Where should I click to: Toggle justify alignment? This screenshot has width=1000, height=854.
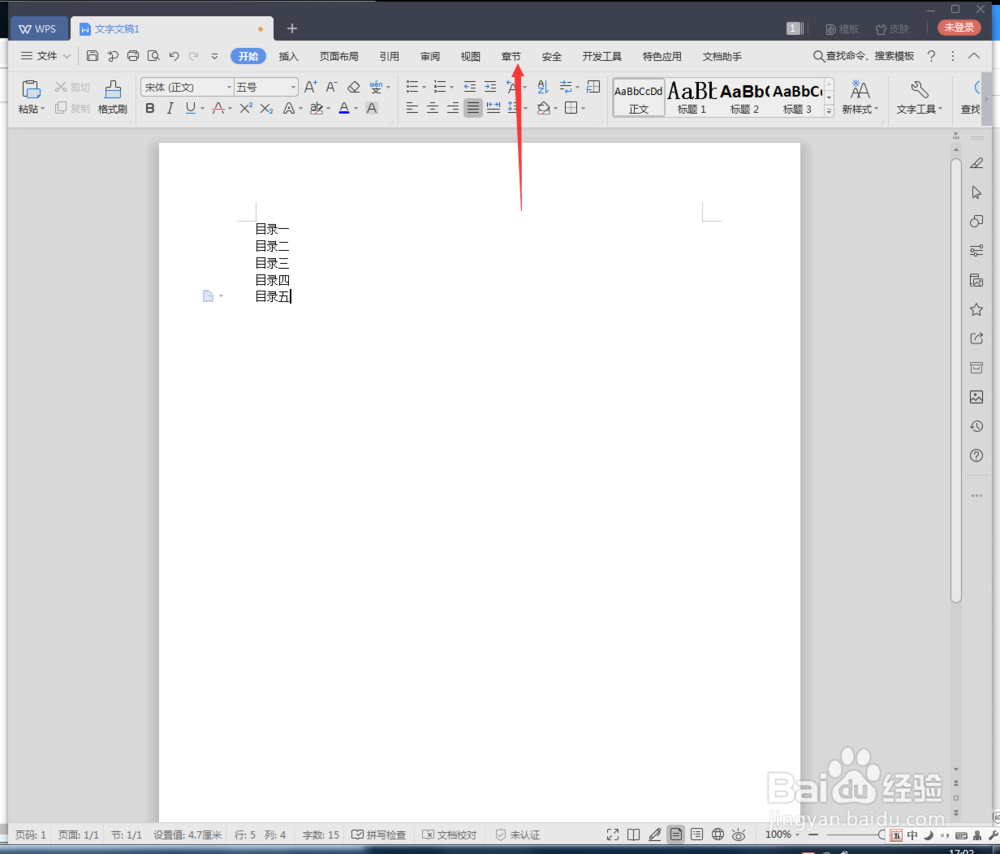click(x=473, y=108)
